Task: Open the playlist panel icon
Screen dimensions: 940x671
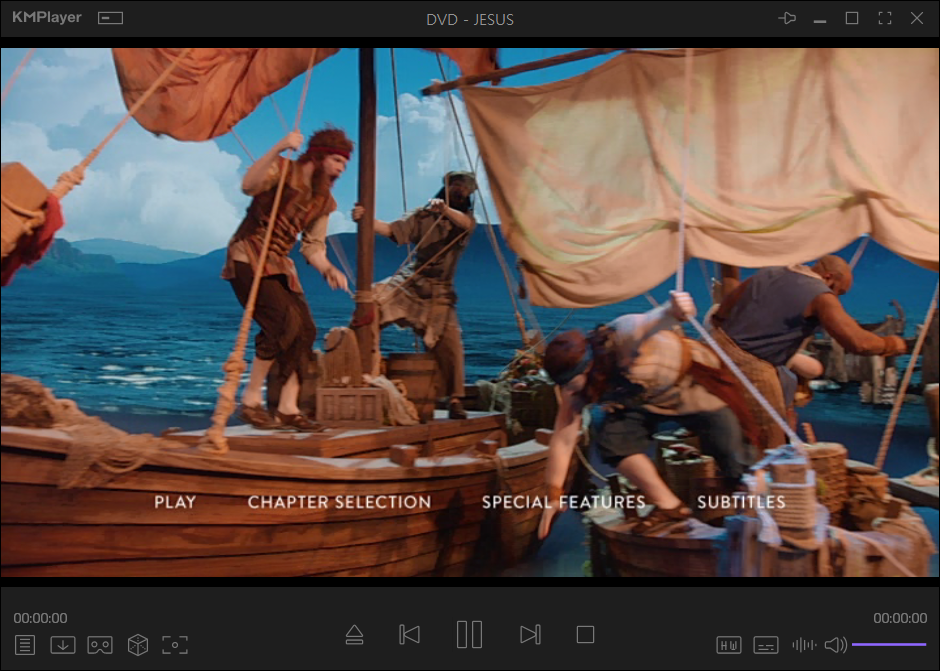Action: tap(25, 645)
